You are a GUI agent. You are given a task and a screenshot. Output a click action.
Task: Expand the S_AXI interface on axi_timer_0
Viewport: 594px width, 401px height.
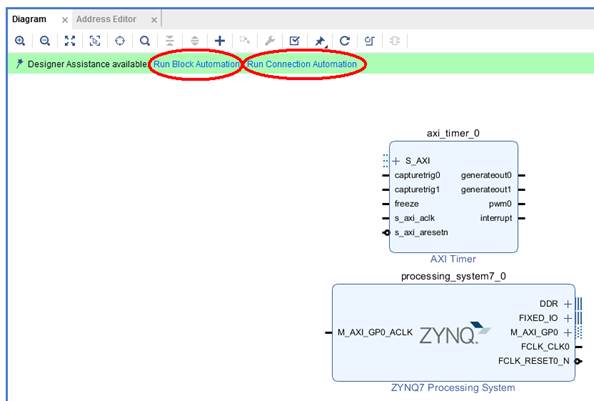coord(396,161)
